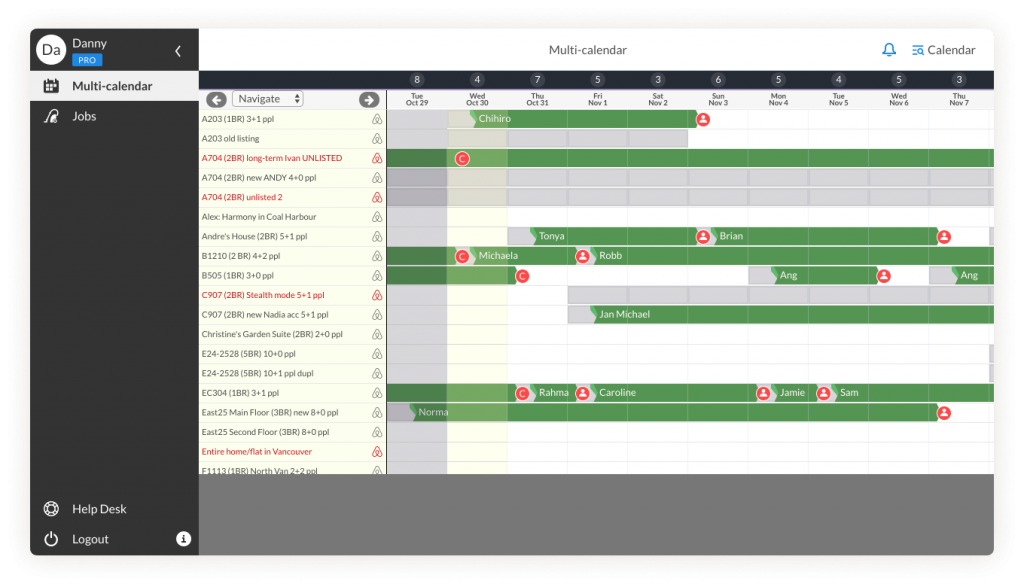Open the notifications bell

tap(888, 49)
